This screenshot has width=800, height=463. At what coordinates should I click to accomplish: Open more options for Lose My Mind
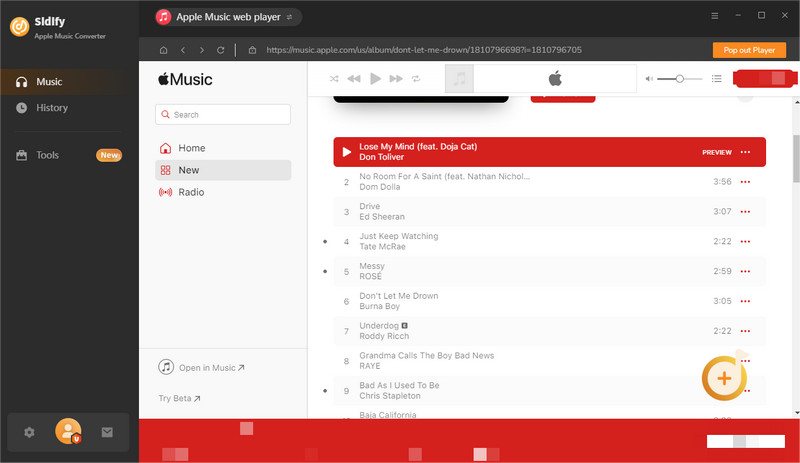(x=745, y=152)
